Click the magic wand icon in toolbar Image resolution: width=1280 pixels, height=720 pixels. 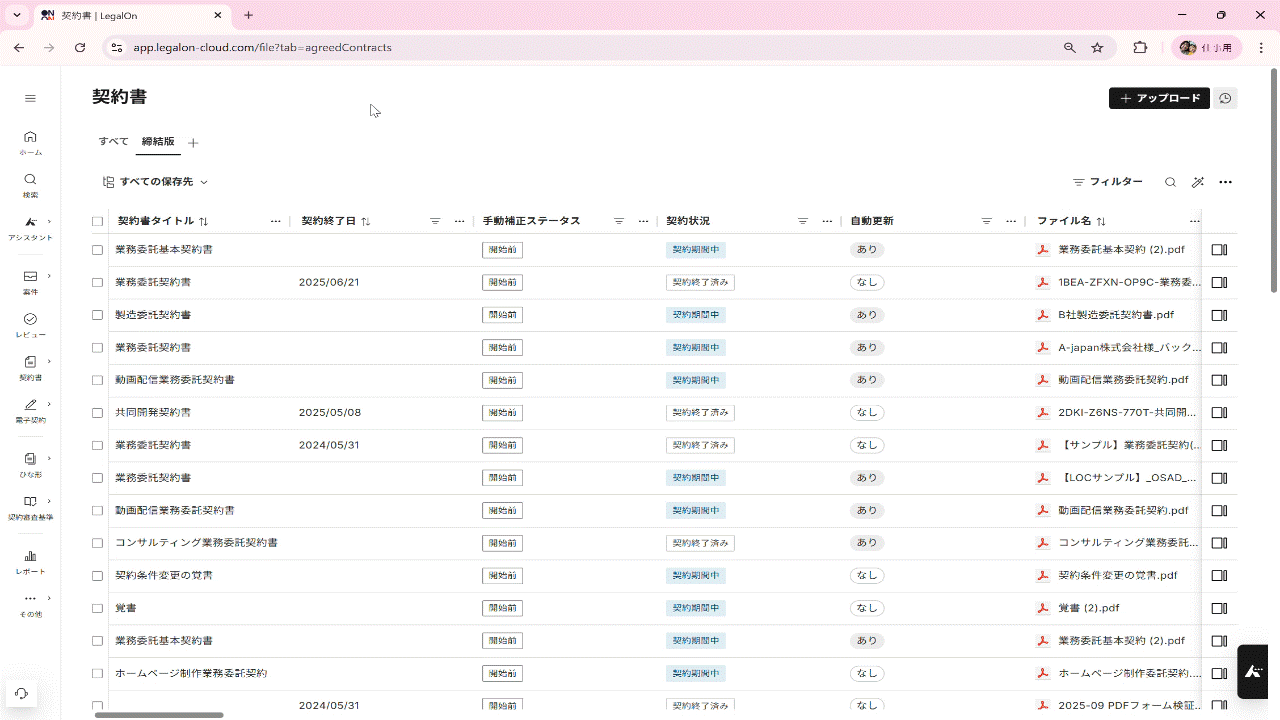coord(1198,182)
